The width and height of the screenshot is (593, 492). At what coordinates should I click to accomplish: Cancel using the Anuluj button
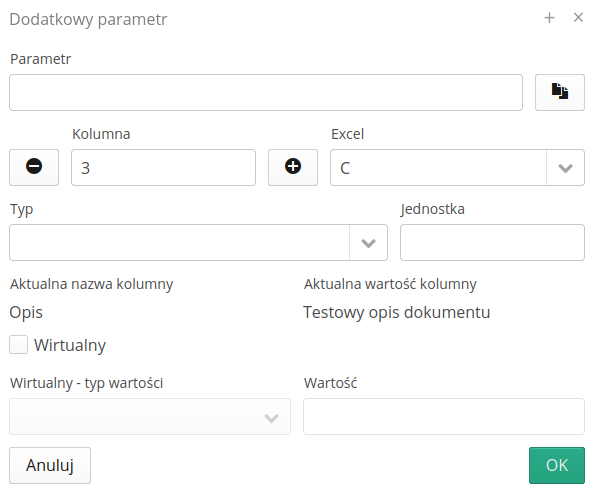click(x=50, y=465)
